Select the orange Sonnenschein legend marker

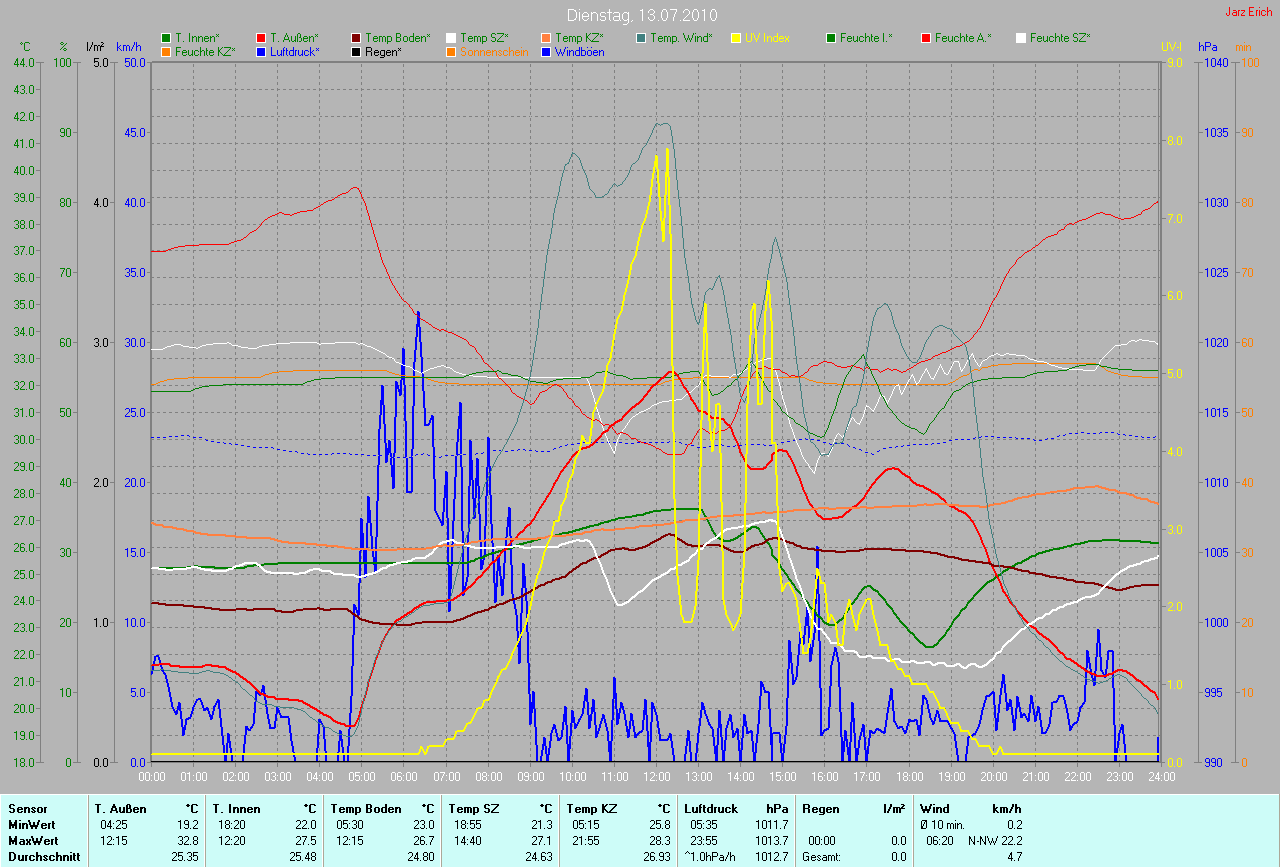click(x=451, y=52)
